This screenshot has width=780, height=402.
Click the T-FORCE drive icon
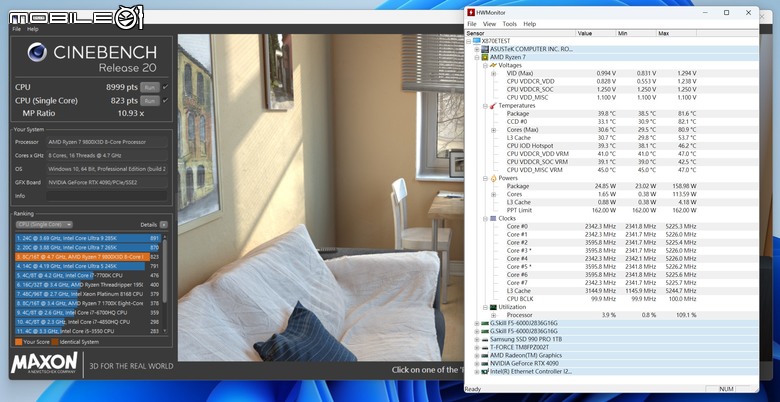coord(485,347)
